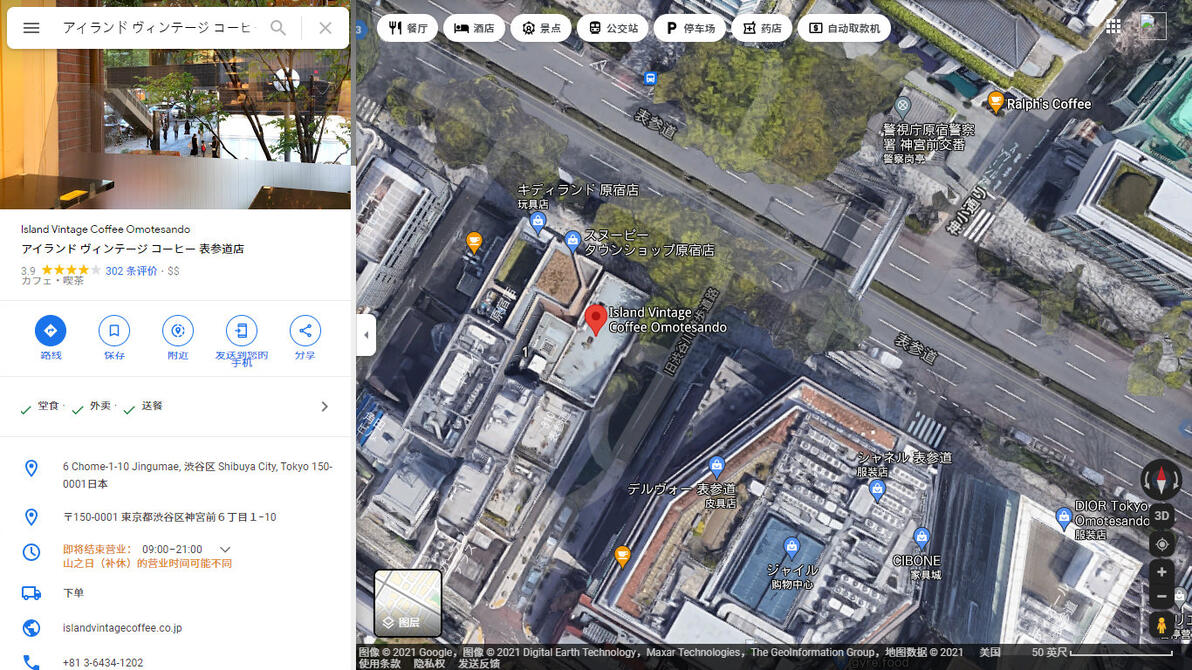Open the Google apps grid
1192x670 pixels.
[1114, 27]
